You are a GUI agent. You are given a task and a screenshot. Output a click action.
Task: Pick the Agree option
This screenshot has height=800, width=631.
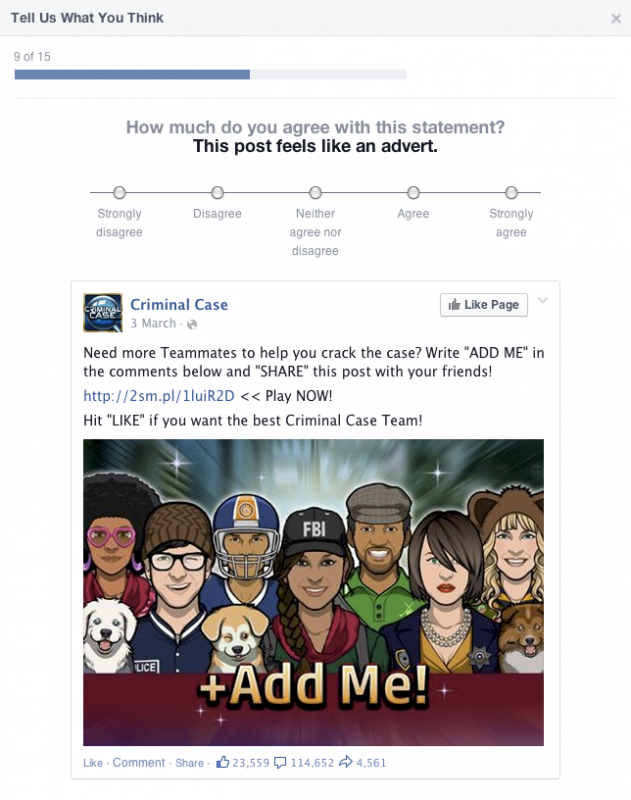pos(413,192)
